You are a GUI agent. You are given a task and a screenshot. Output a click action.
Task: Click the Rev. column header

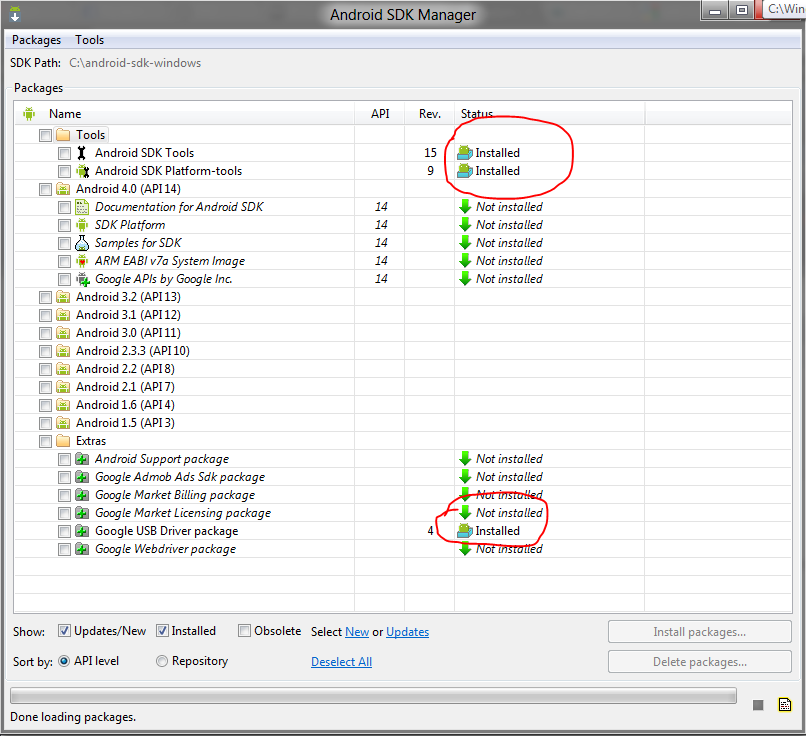click(430, 114)
